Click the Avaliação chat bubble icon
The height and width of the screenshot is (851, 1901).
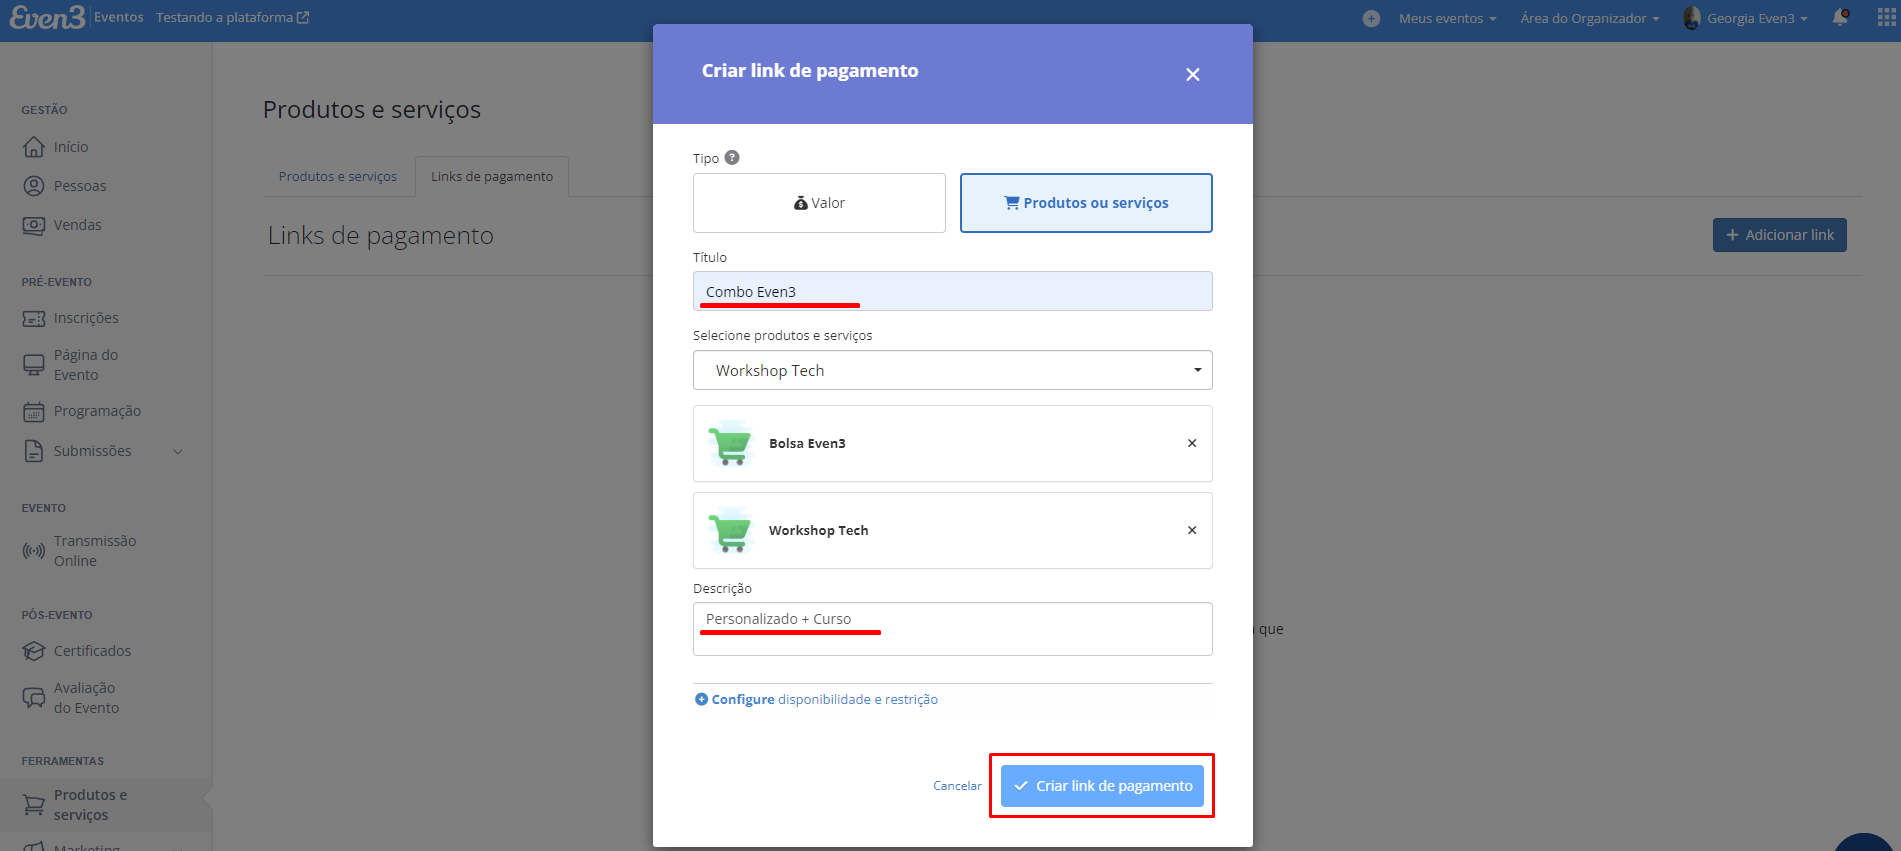click(x=33, y=698)
